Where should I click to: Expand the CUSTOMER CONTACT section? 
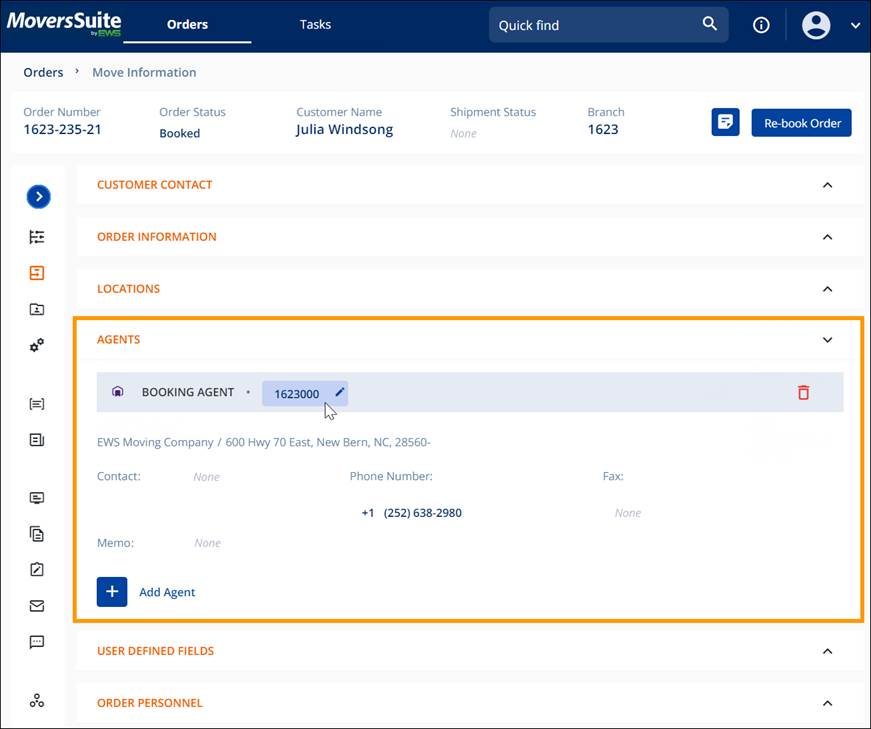pos(827,185)
